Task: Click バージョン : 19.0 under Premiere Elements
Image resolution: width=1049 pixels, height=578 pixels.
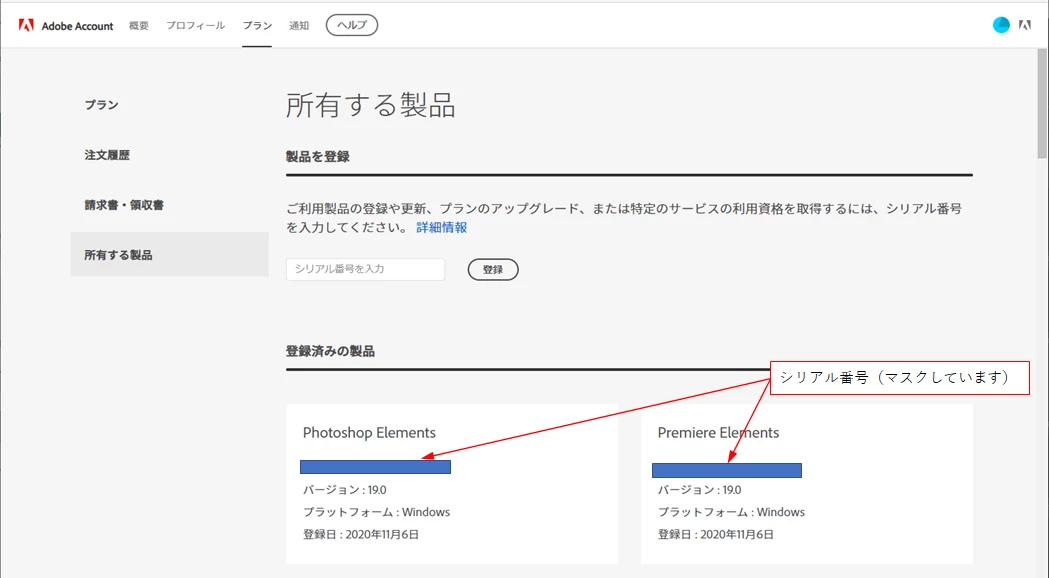Action: (x=700, y=490)
